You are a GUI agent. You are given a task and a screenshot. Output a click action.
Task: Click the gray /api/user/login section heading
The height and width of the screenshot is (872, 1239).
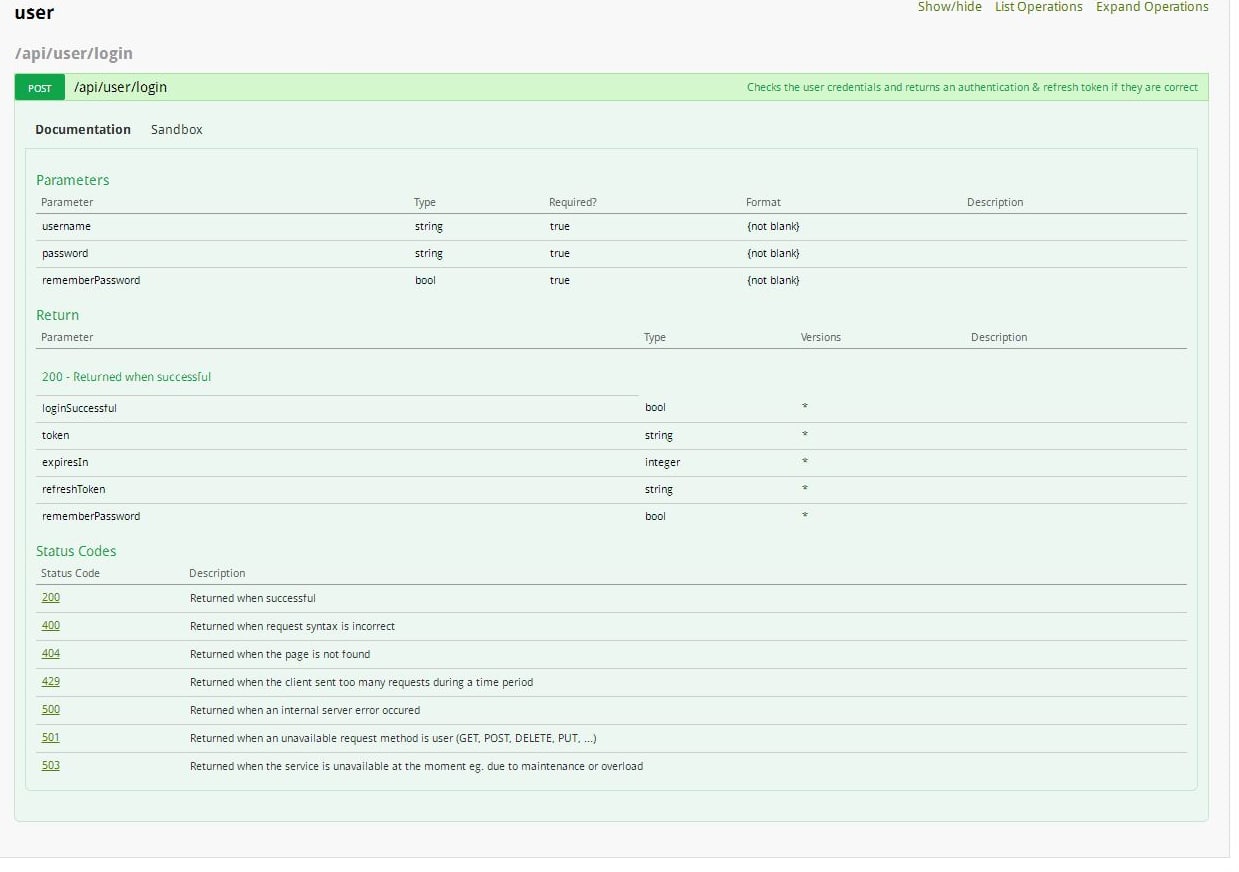(74, 53)
